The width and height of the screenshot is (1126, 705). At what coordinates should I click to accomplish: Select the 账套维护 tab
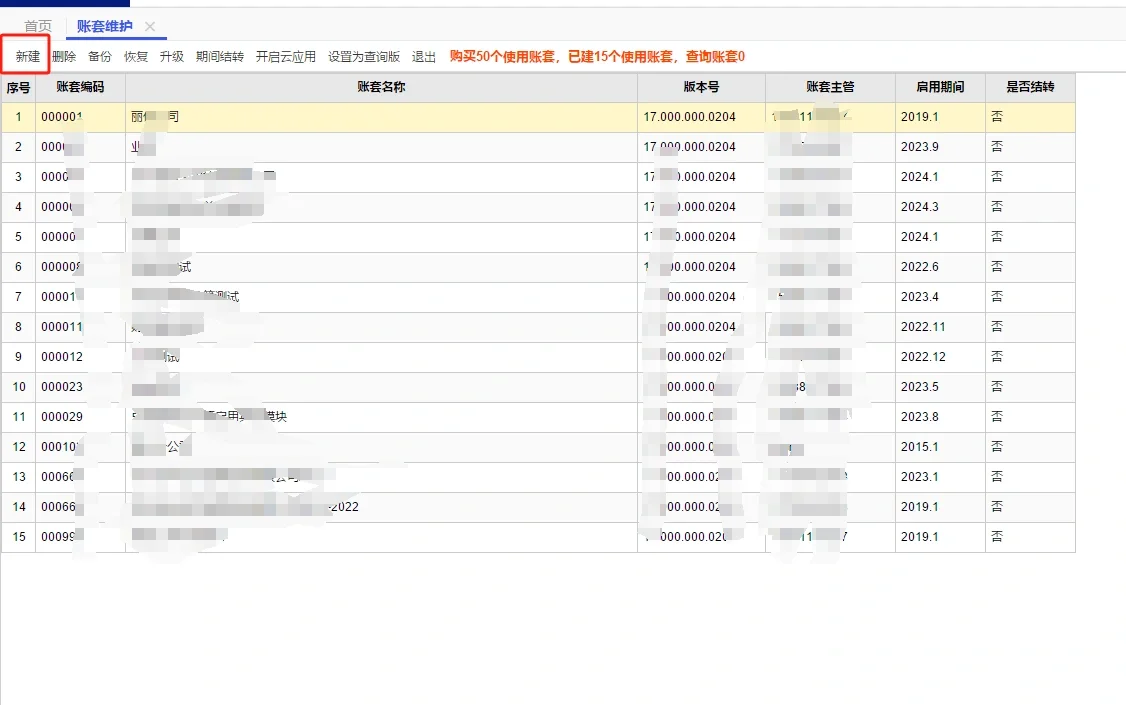point(105,26)
